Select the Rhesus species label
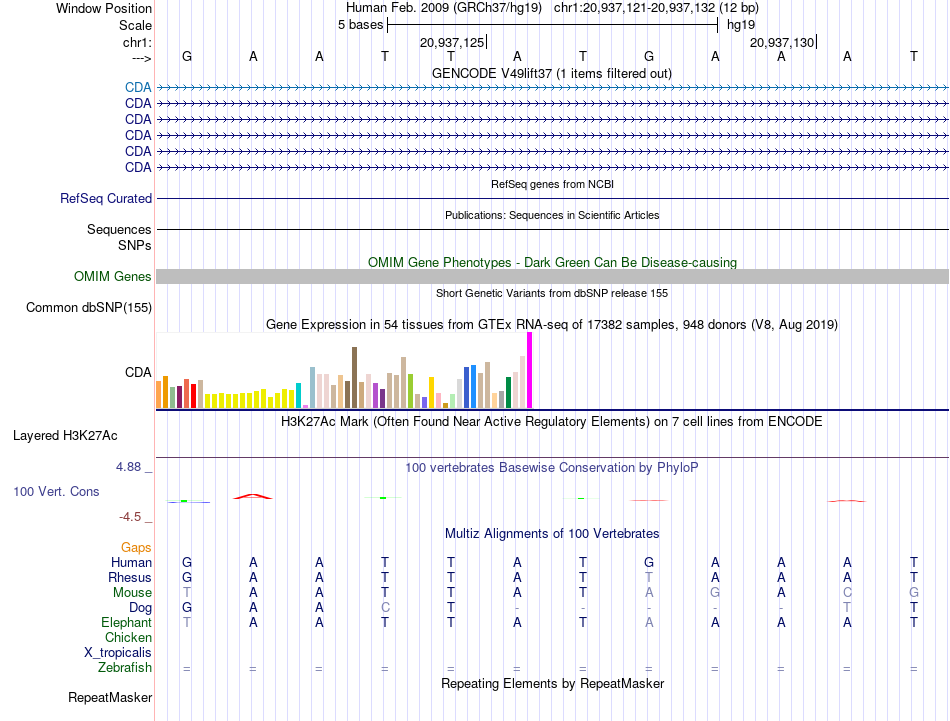 (130, 577)
